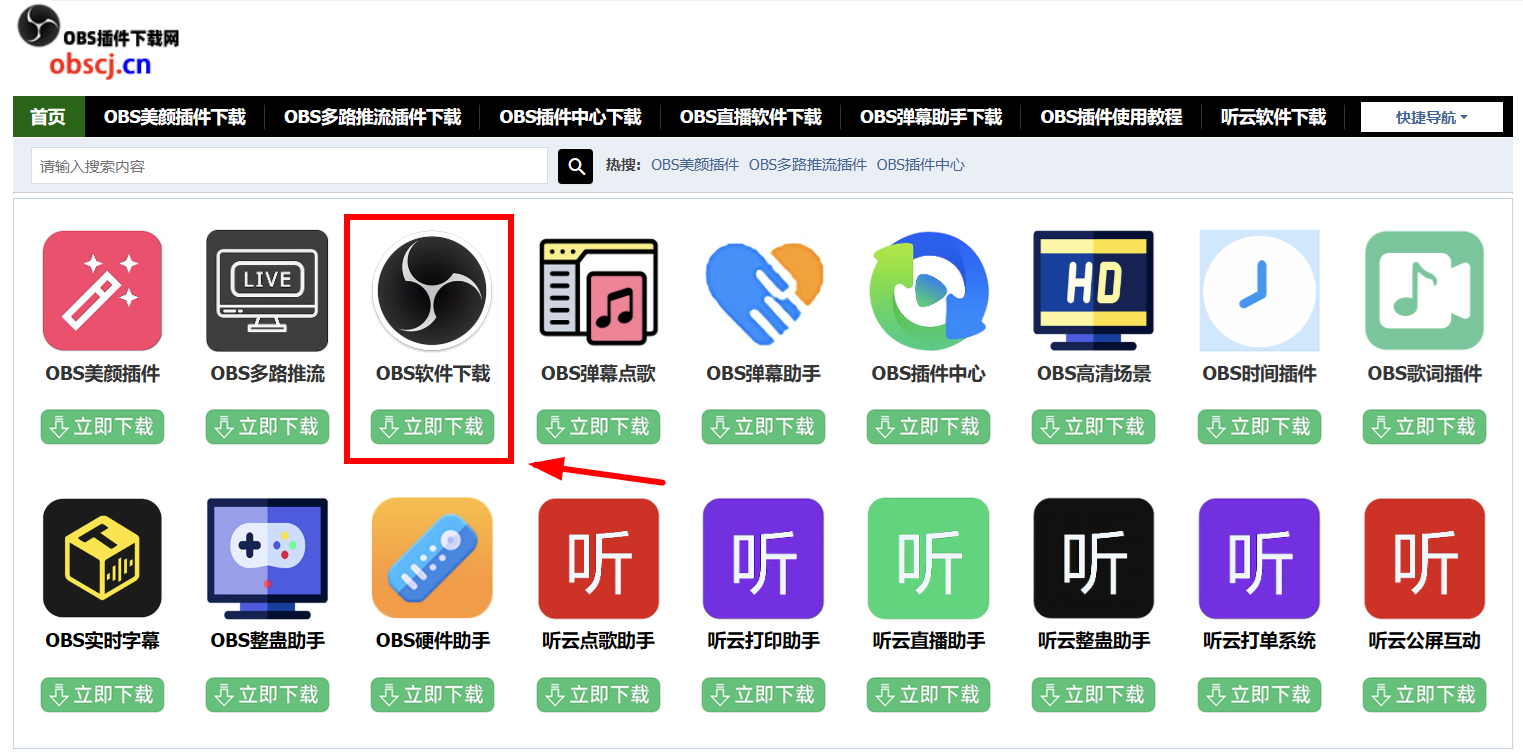Open the 听云软件下载 menu item
The height and width of the screenshot is (755, 1523).
coord(1273,117)
